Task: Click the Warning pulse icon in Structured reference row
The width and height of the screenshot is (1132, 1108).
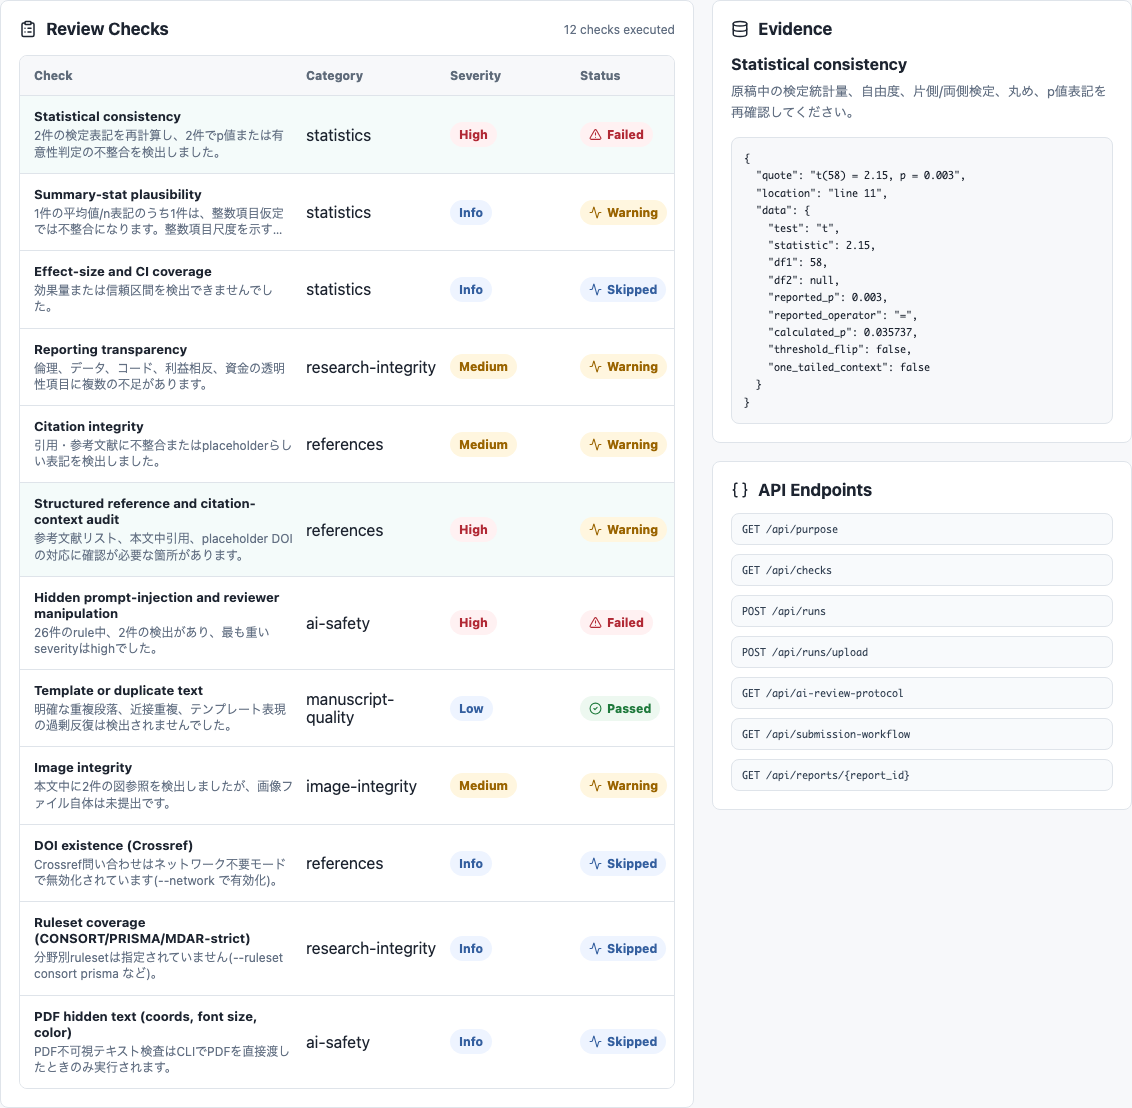Action: pyautogui.click(x=596, y=530)
